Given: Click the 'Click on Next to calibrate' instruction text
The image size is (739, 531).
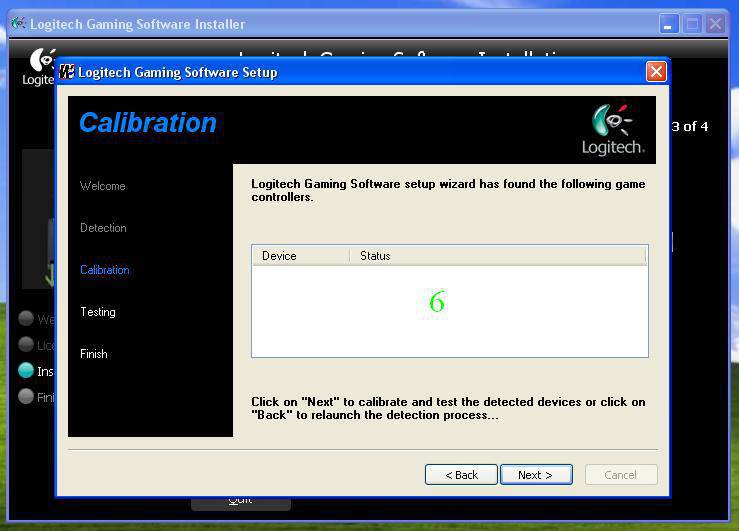Looking at the screenshot, I should click(448, 408).
